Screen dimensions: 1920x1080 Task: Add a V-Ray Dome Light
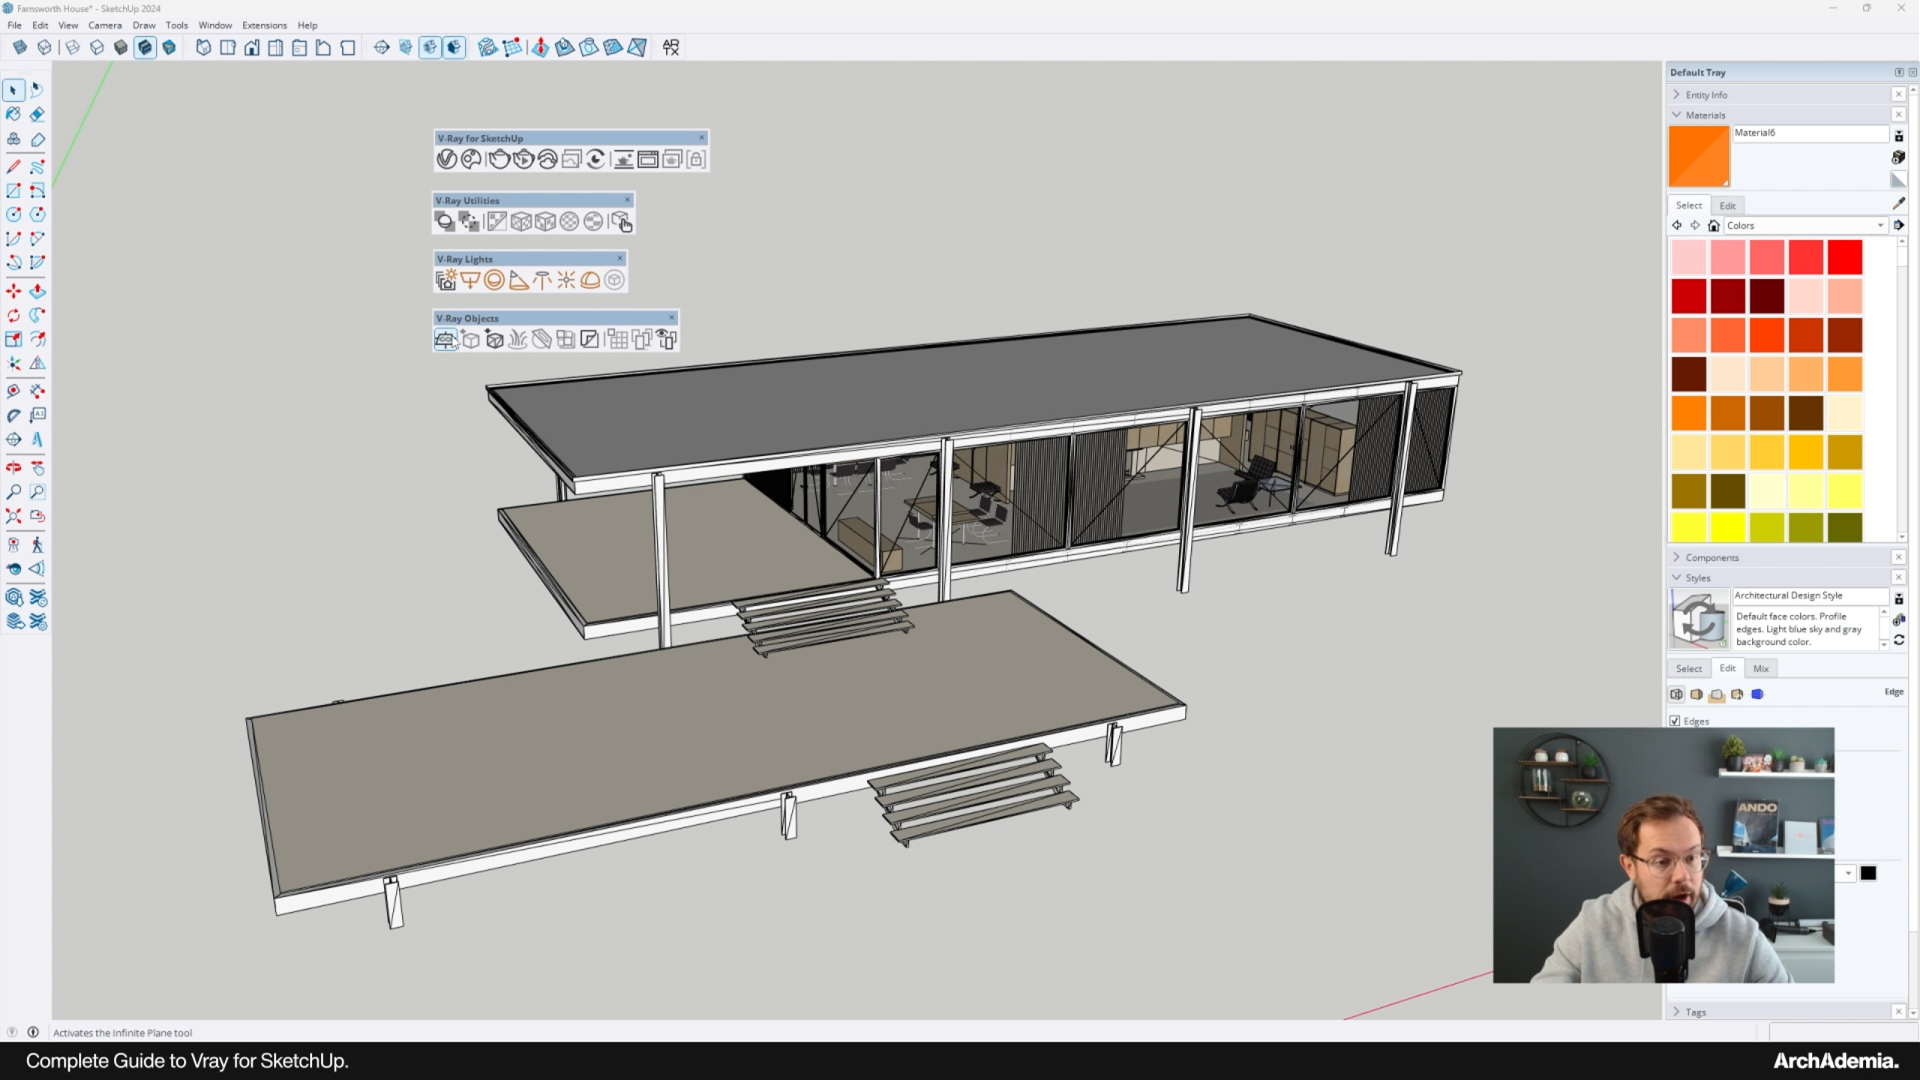590,281
